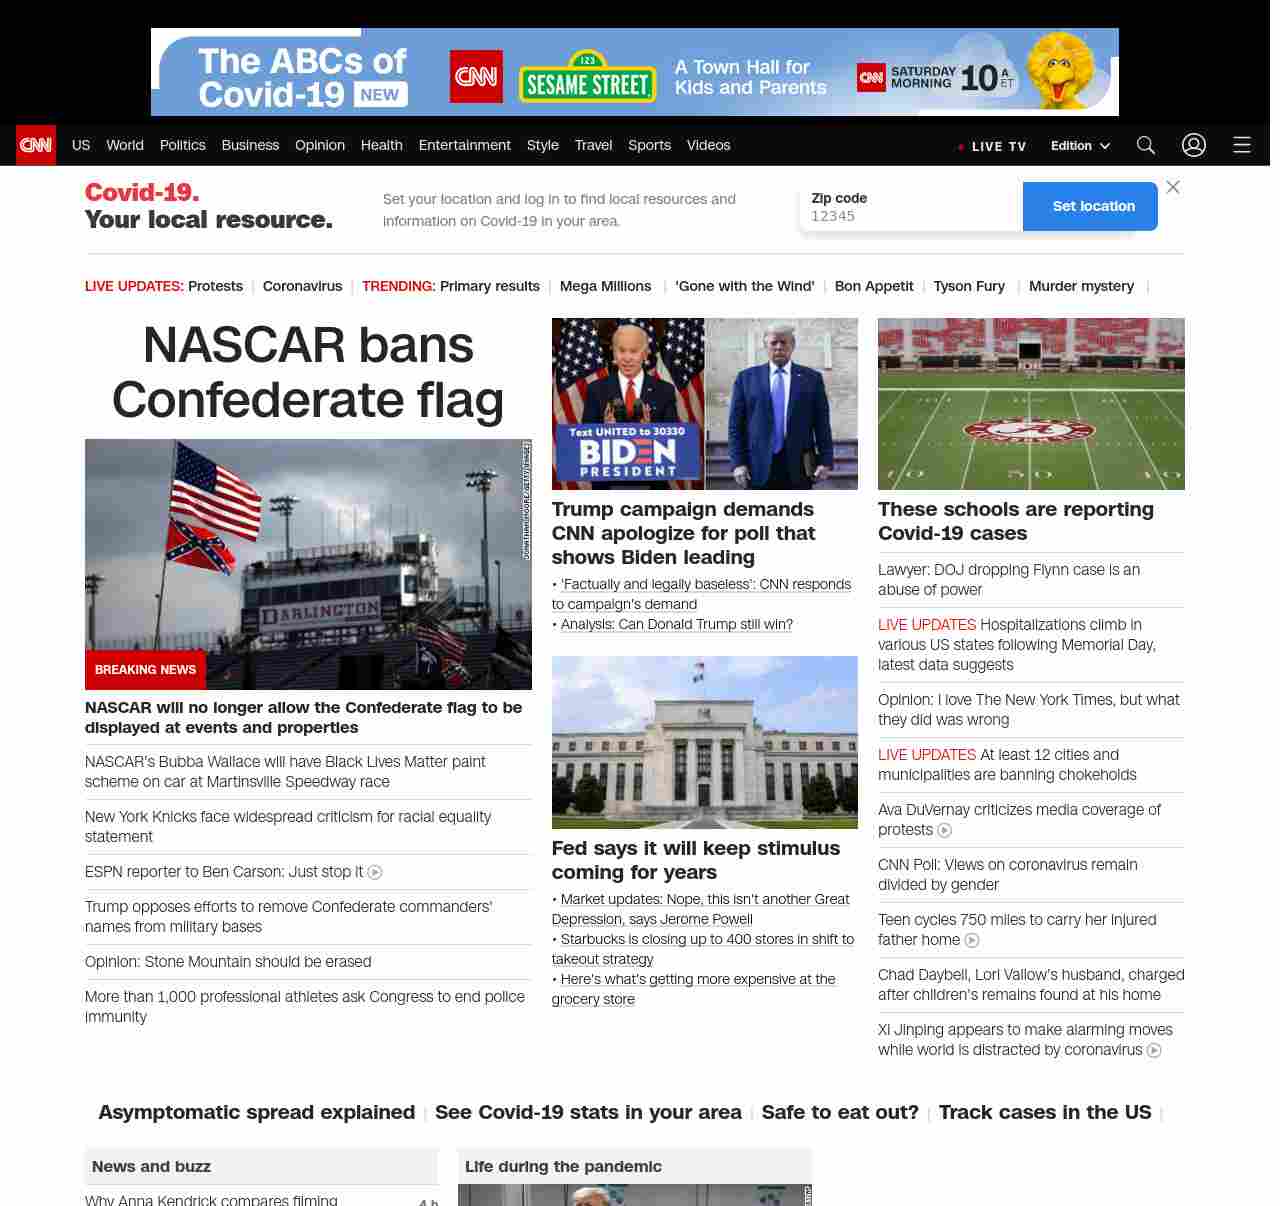Close the Covid-19 local resource banner
The image size is (1280, 1206).
(1173, 187)
